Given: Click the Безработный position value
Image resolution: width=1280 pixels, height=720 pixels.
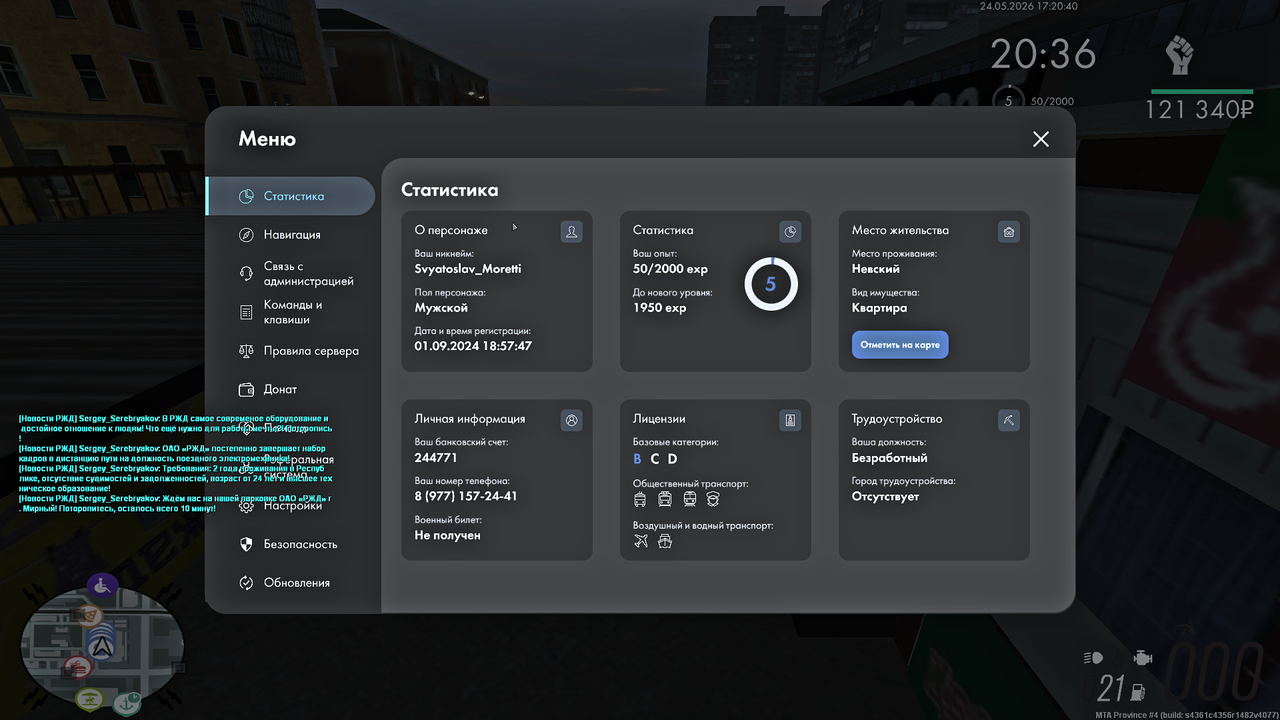Looking at the screenshot, I should click(x=890, y=458).
